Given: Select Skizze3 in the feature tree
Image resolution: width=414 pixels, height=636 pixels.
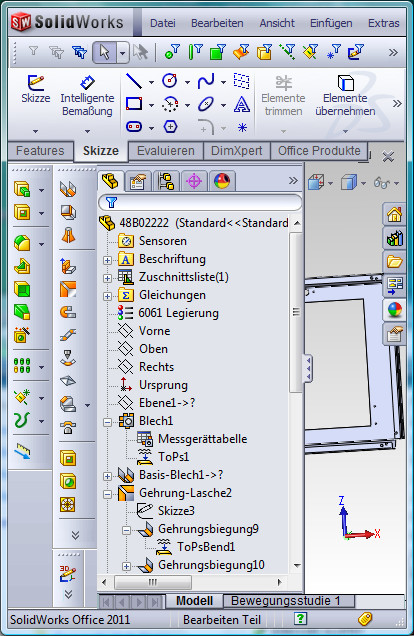Looking at the screenshot, I should [x=176, y=511].
